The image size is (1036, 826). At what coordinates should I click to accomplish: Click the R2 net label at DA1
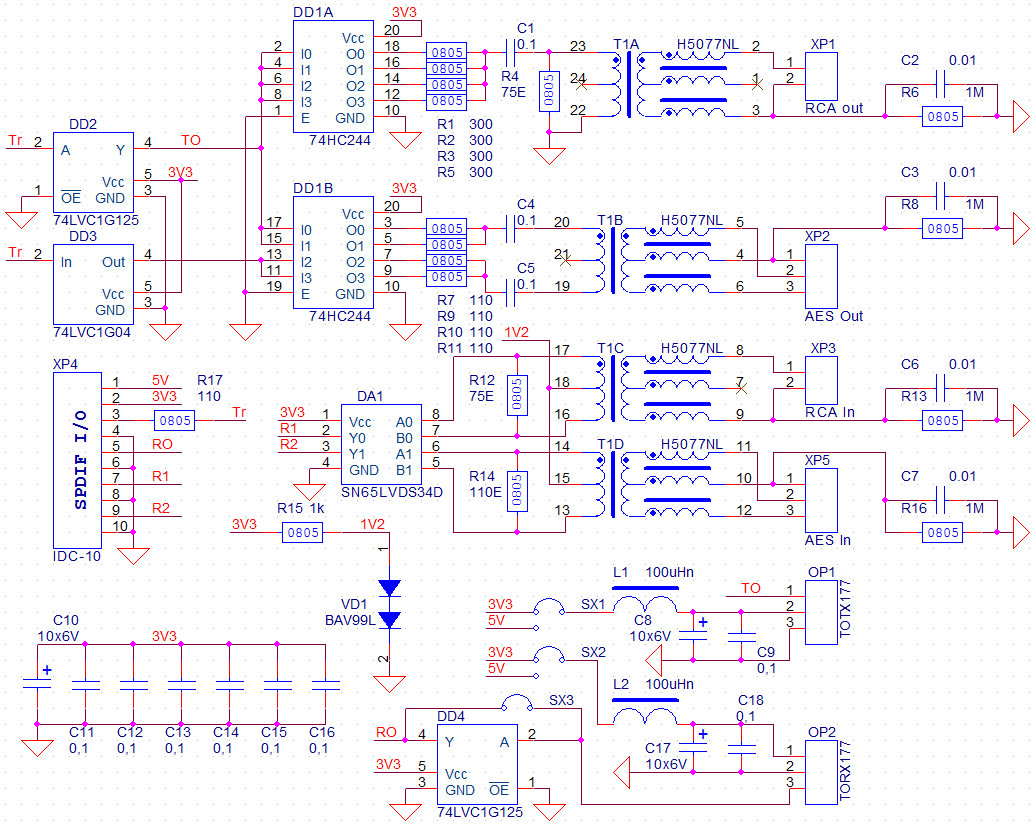tap(289, 444)
